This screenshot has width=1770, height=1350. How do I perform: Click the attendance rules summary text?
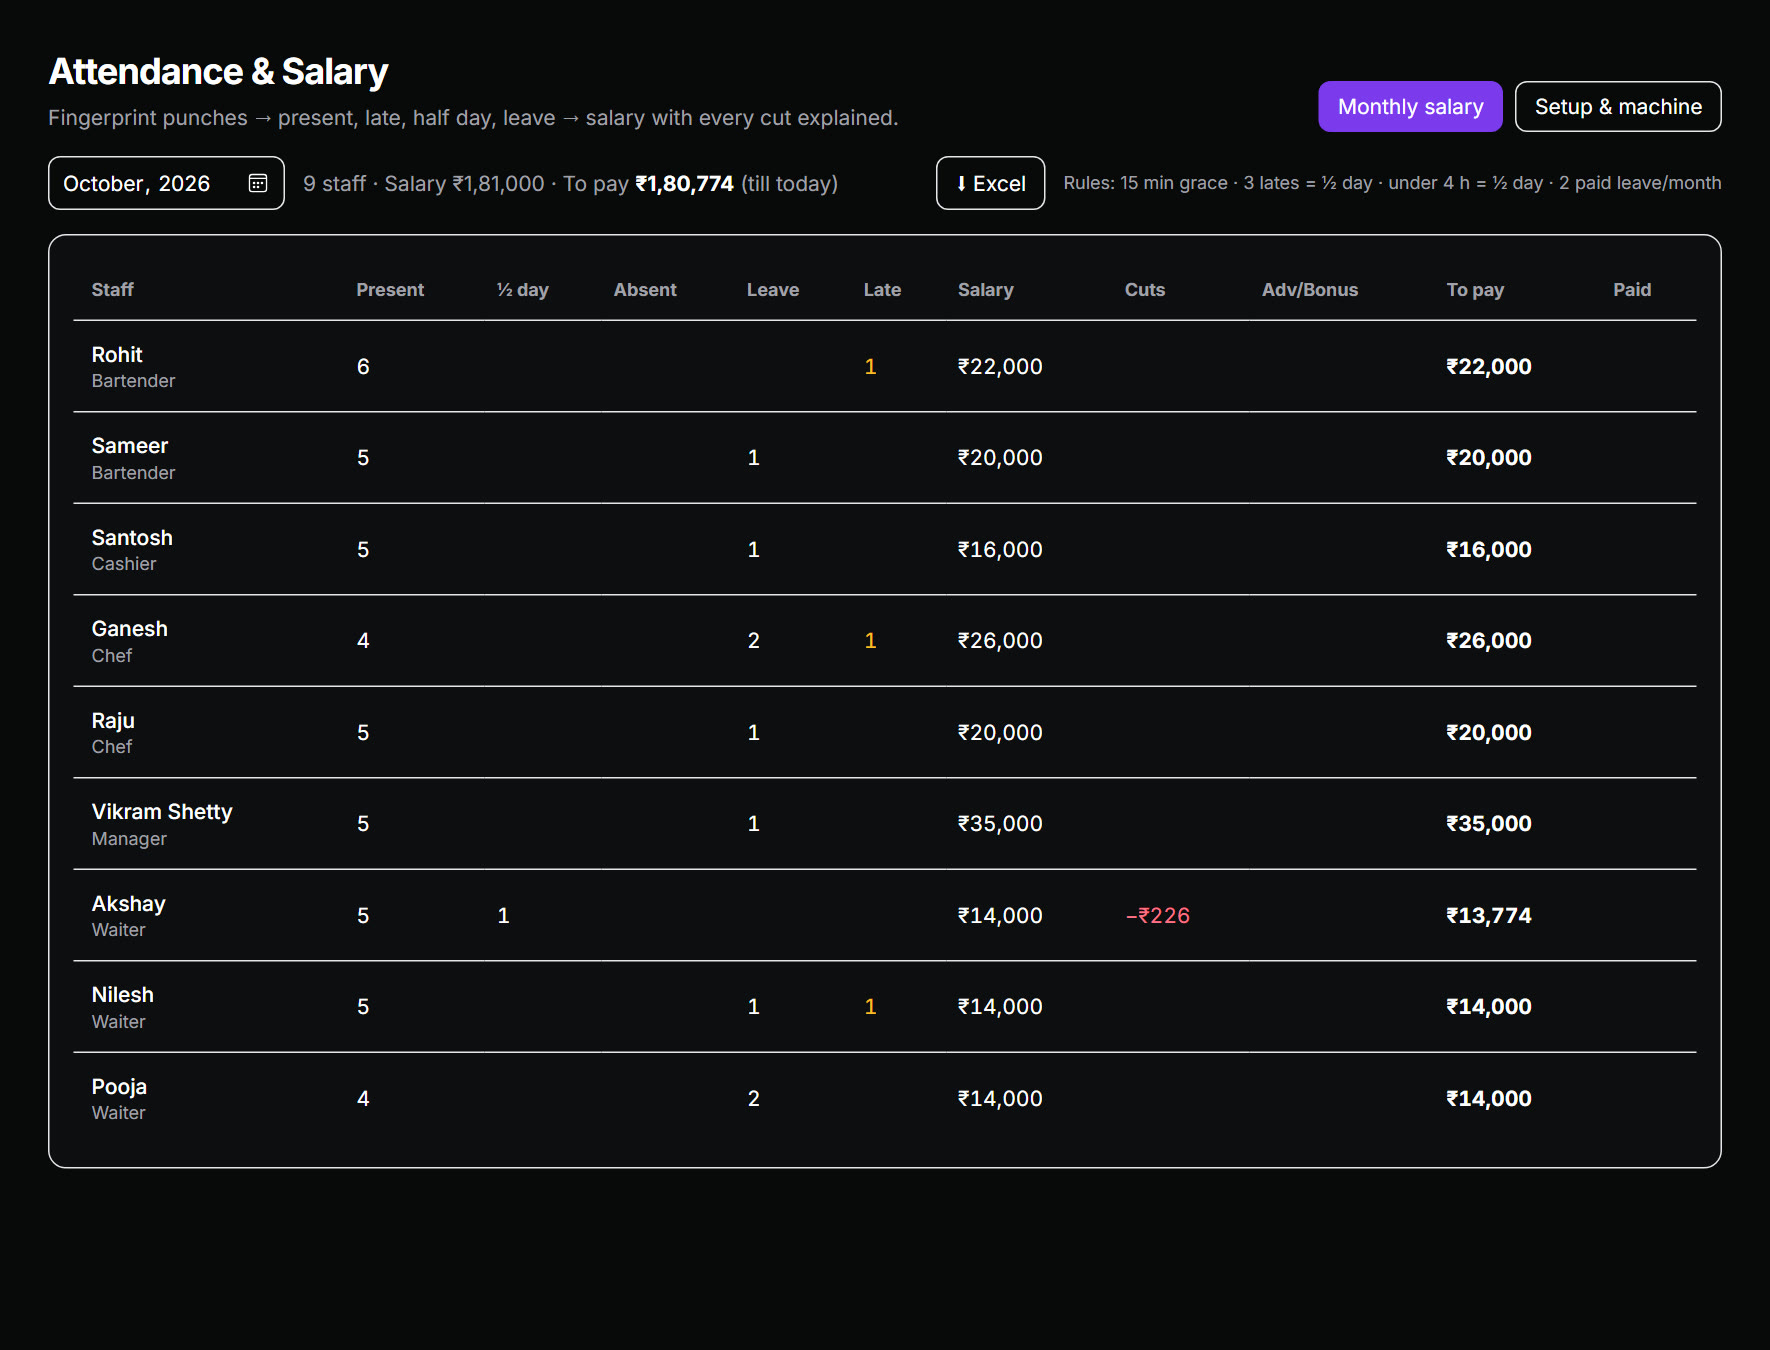(x=1392, y=183)
